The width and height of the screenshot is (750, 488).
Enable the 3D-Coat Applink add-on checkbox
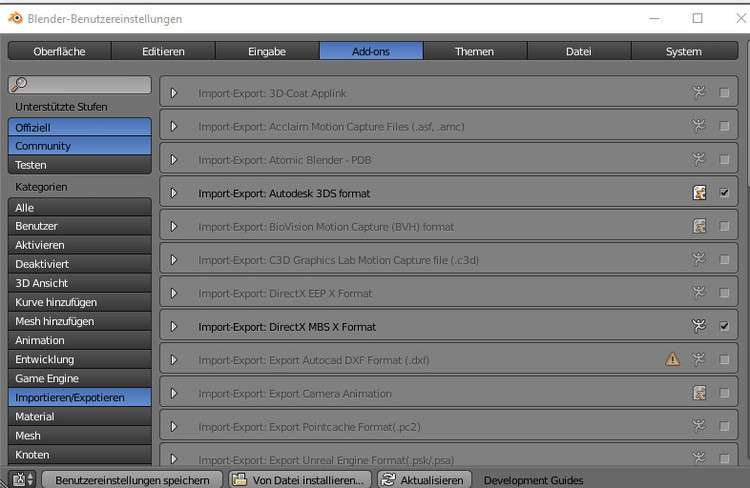click(724, 92)
